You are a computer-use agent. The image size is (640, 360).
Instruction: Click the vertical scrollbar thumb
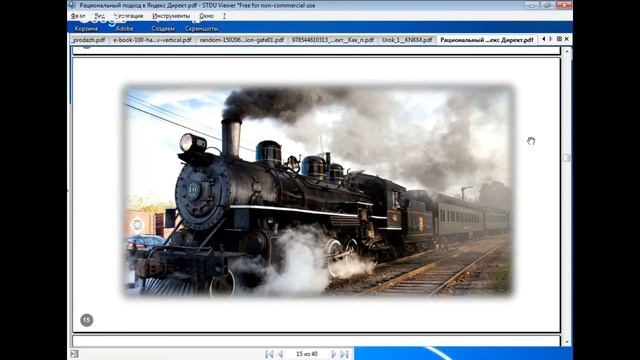tap(567, 158)
